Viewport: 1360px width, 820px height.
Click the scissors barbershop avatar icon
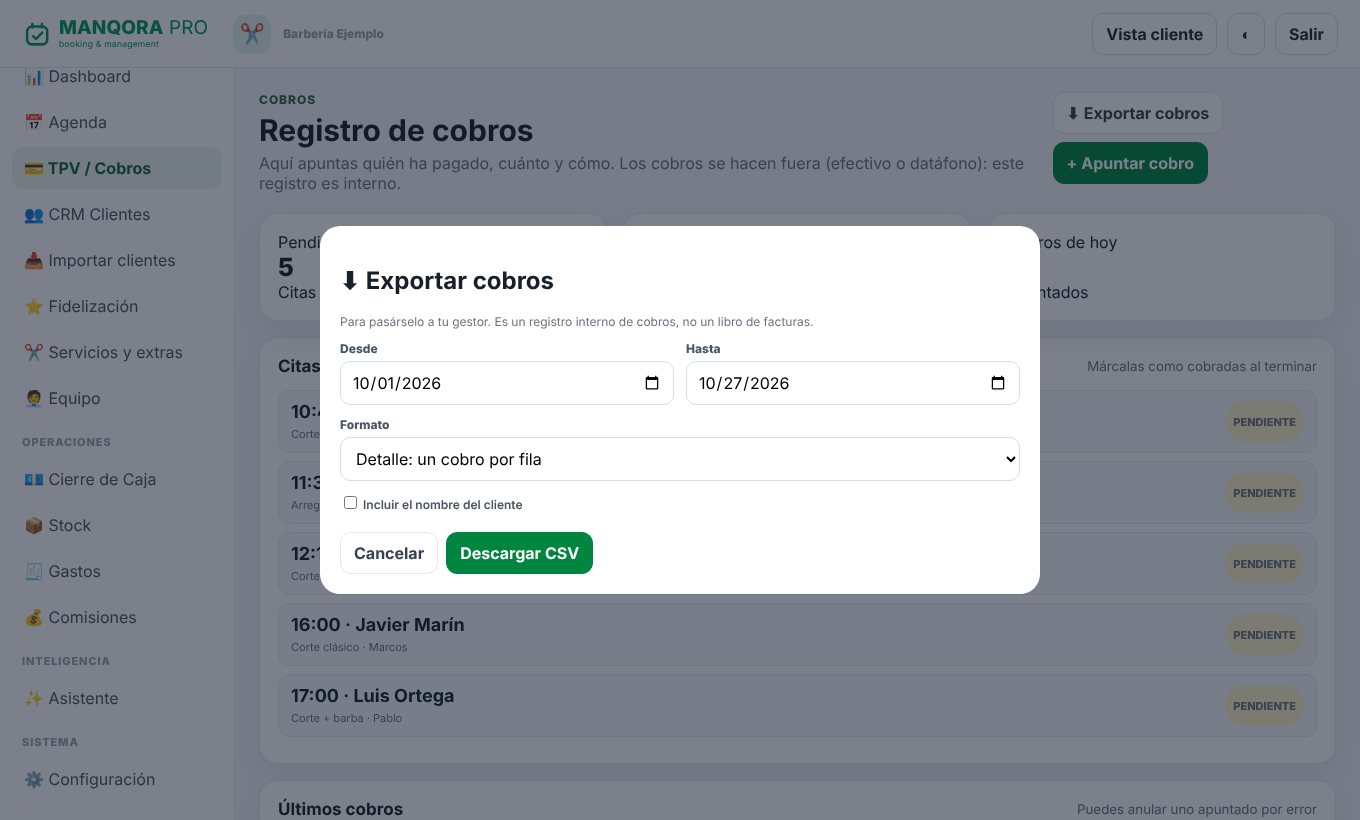(x=252, y=34)
